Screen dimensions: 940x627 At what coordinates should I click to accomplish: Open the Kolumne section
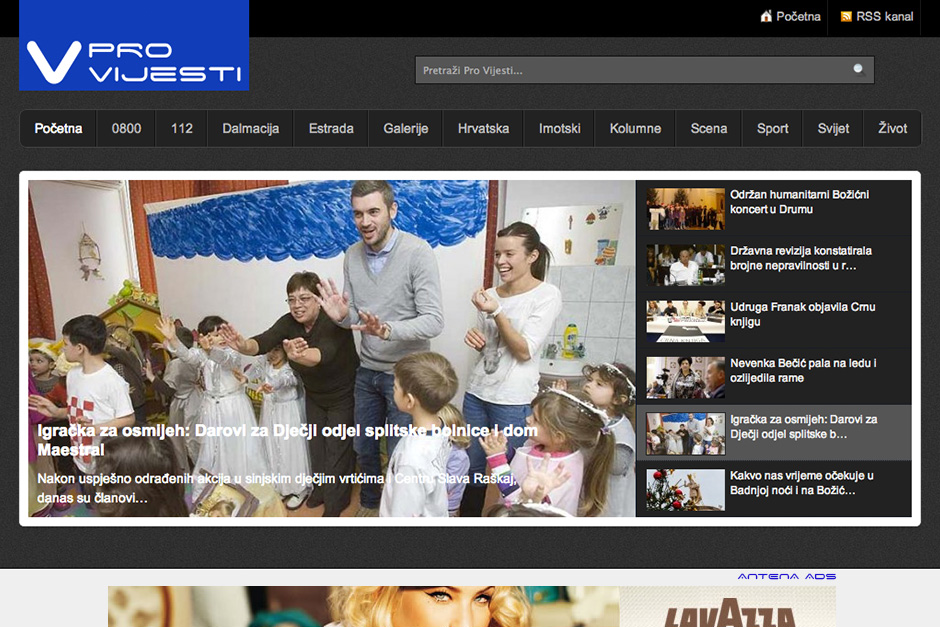(635, 129)
